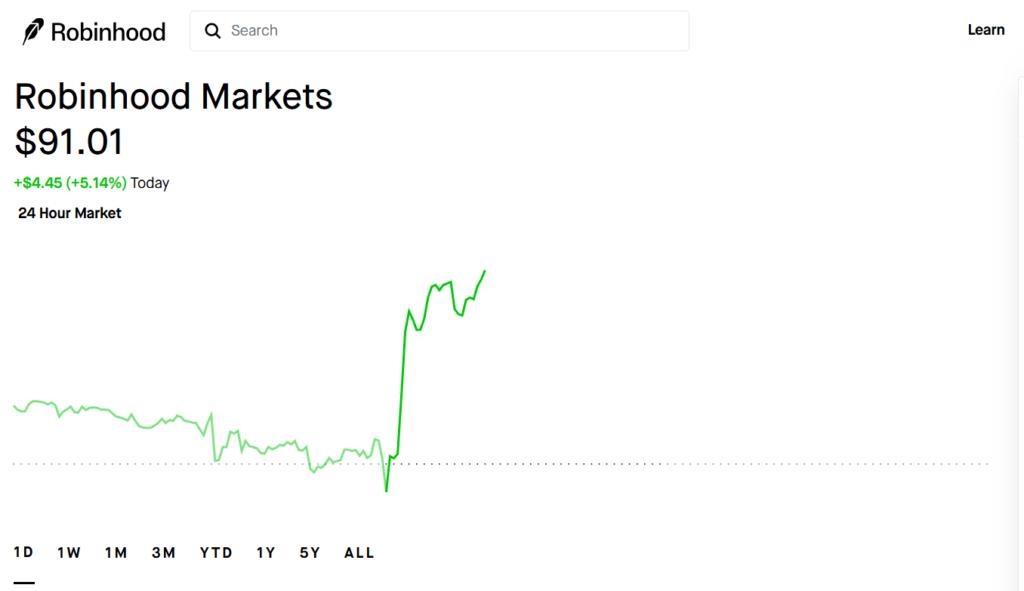Switch chart to 1M range
This screenshot has height=591, width=1024.
[x=116, y=553]
